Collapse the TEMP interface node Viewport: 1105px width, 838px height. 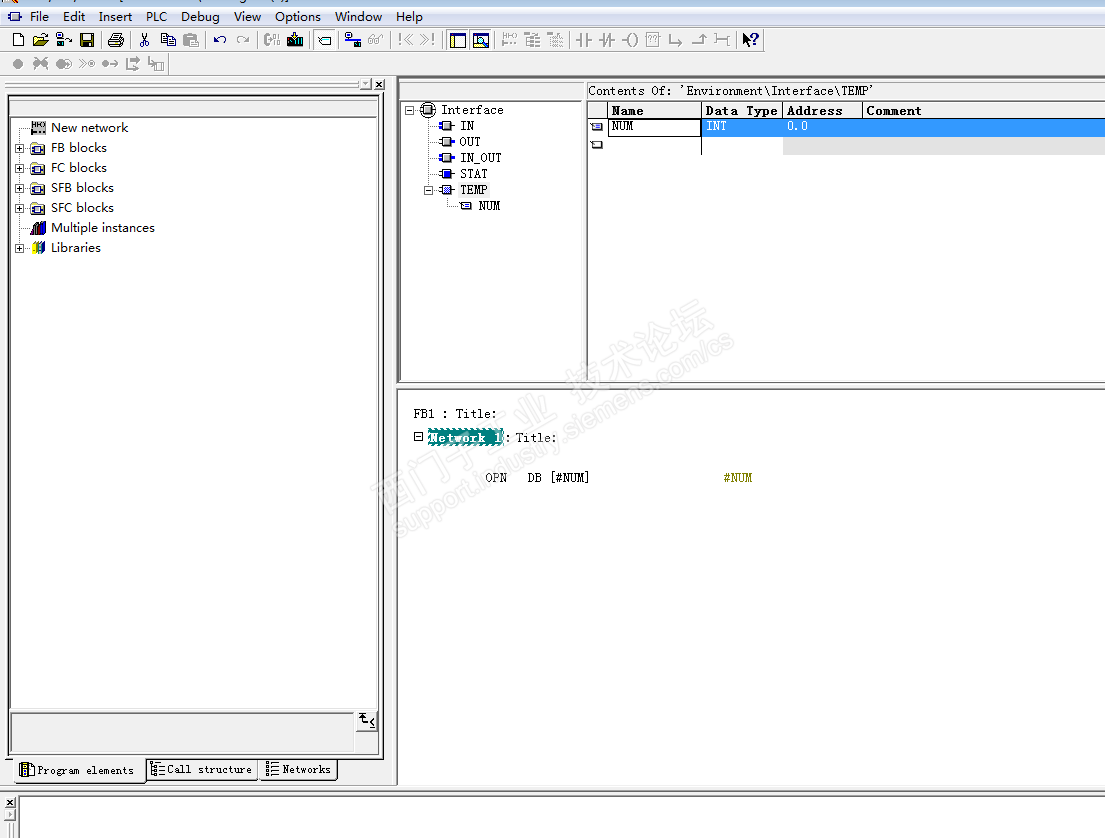tap(428, 190)
